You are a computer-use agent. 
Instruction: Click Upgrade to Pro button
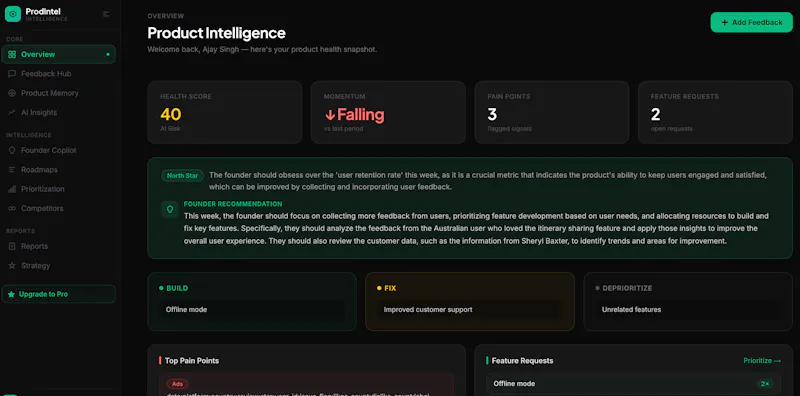pos(59,294)
